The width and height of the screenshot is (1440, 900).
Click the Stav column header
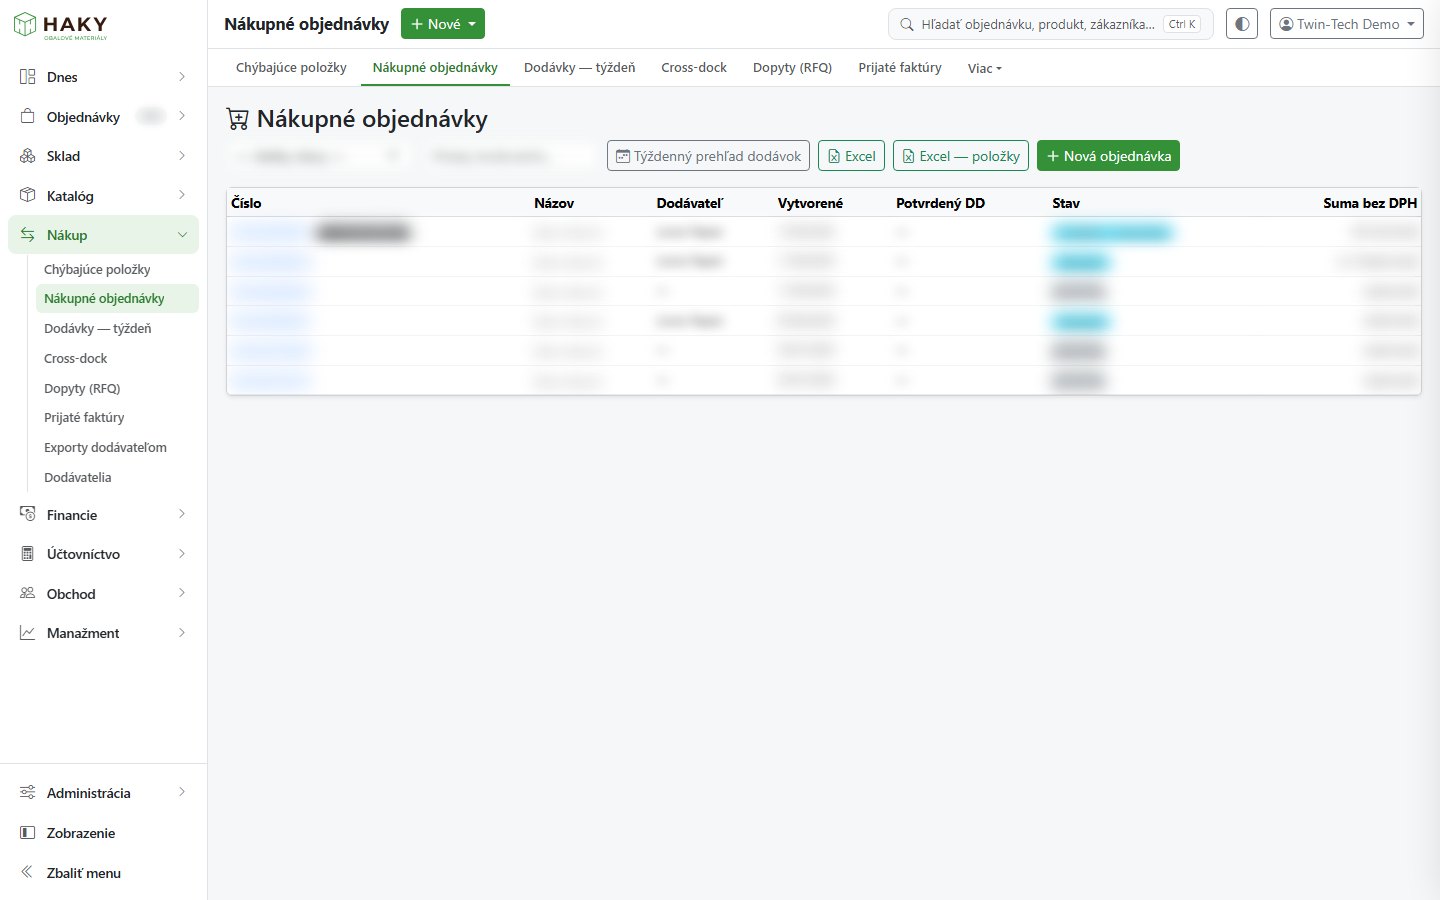pos(1066,203)
